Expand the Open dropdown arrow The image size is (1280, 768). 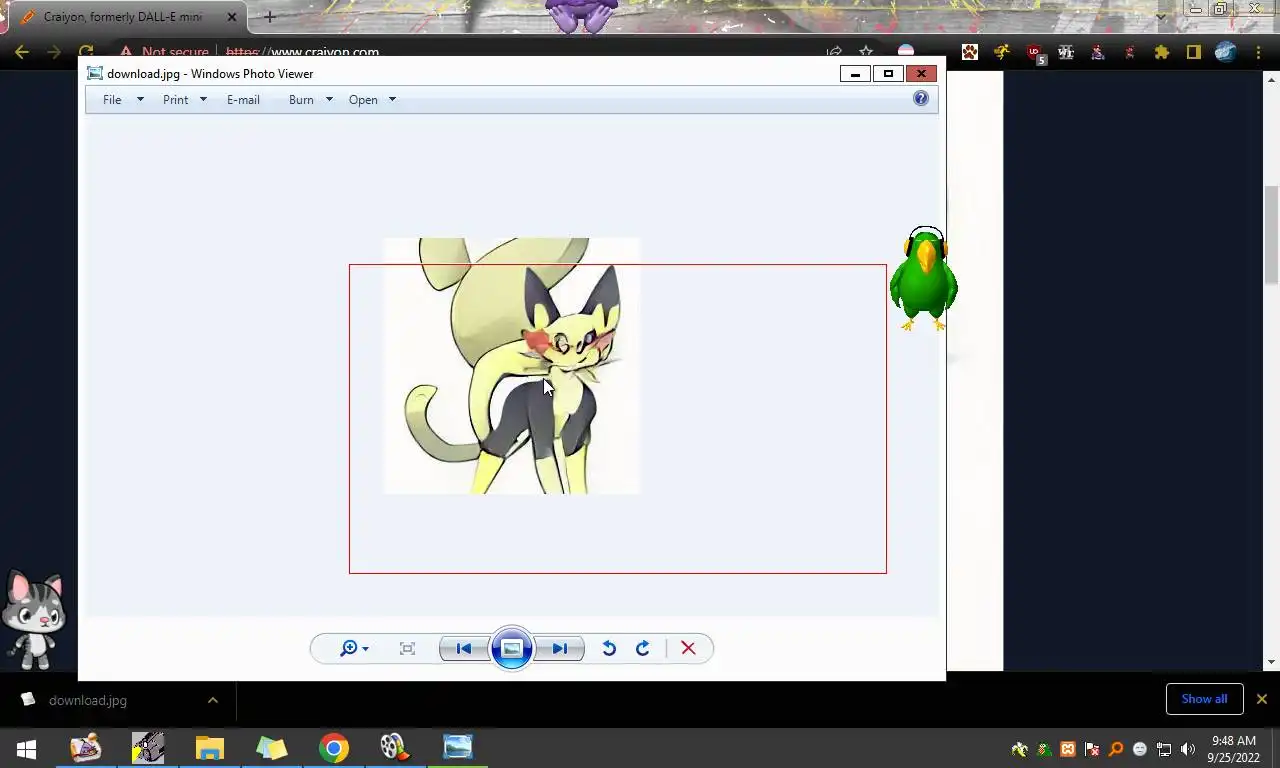pos(392,100)
